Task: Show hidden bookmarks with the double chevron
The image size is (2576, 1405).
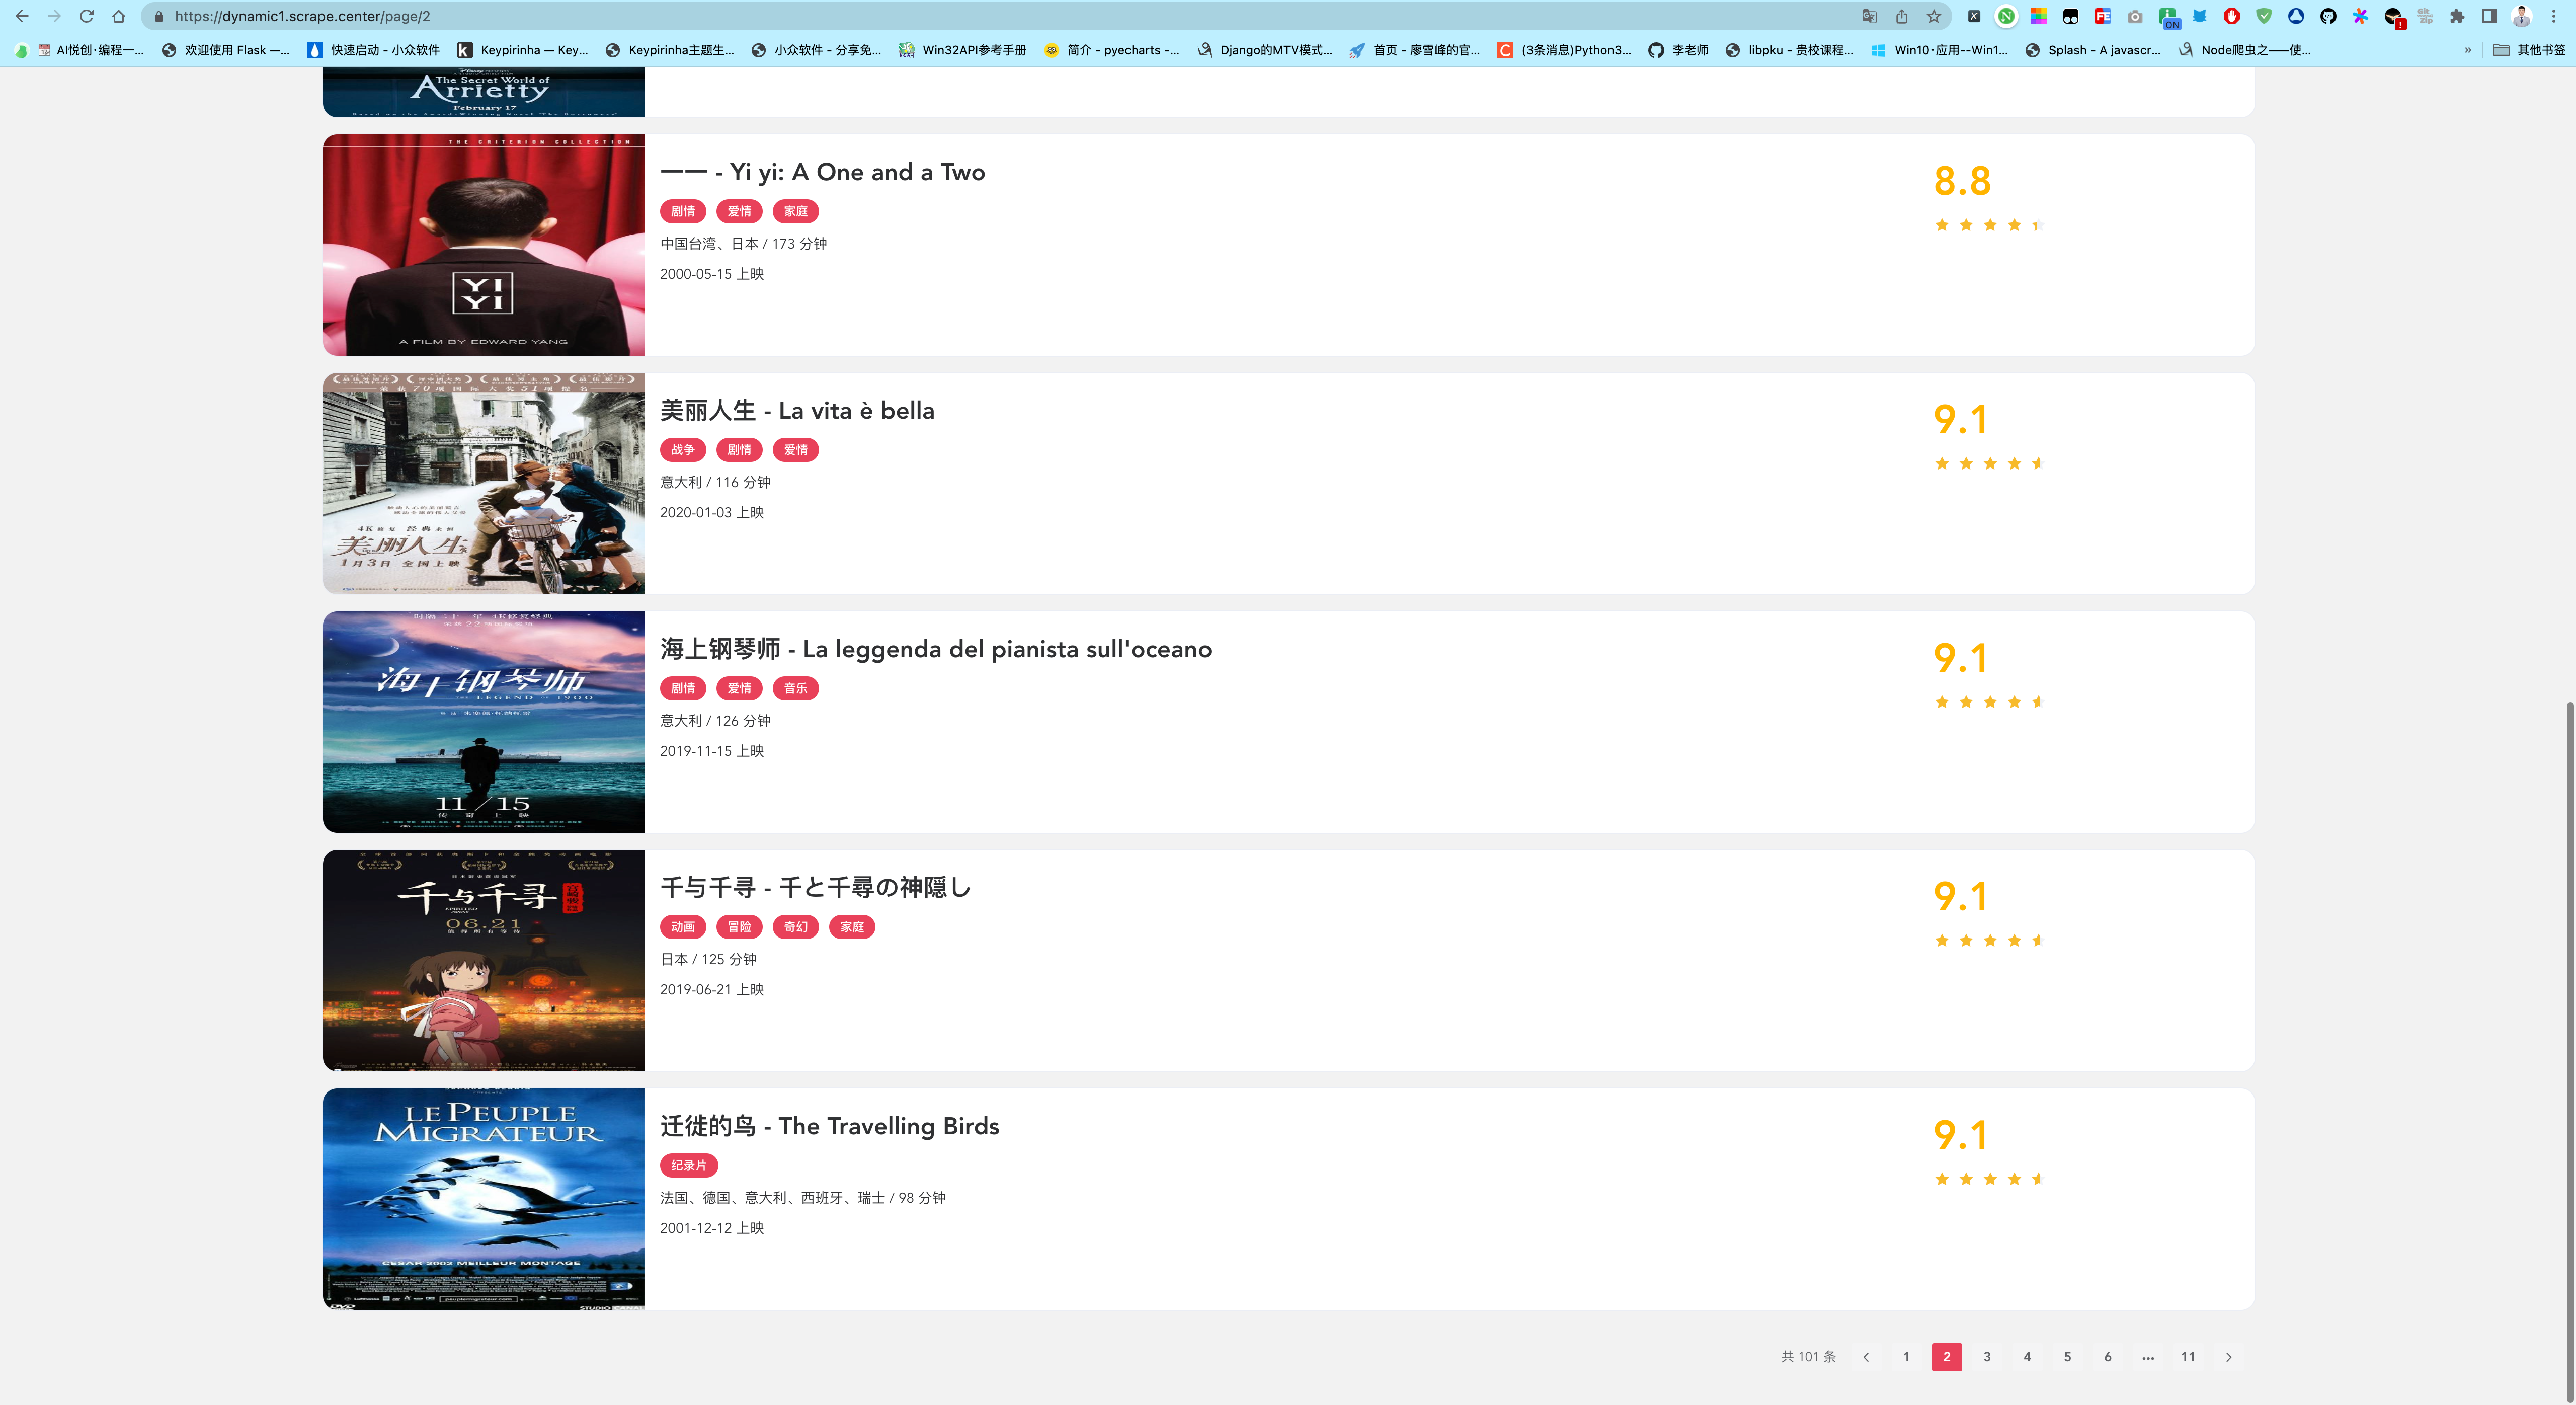Action: click(x=2468, y=50)
